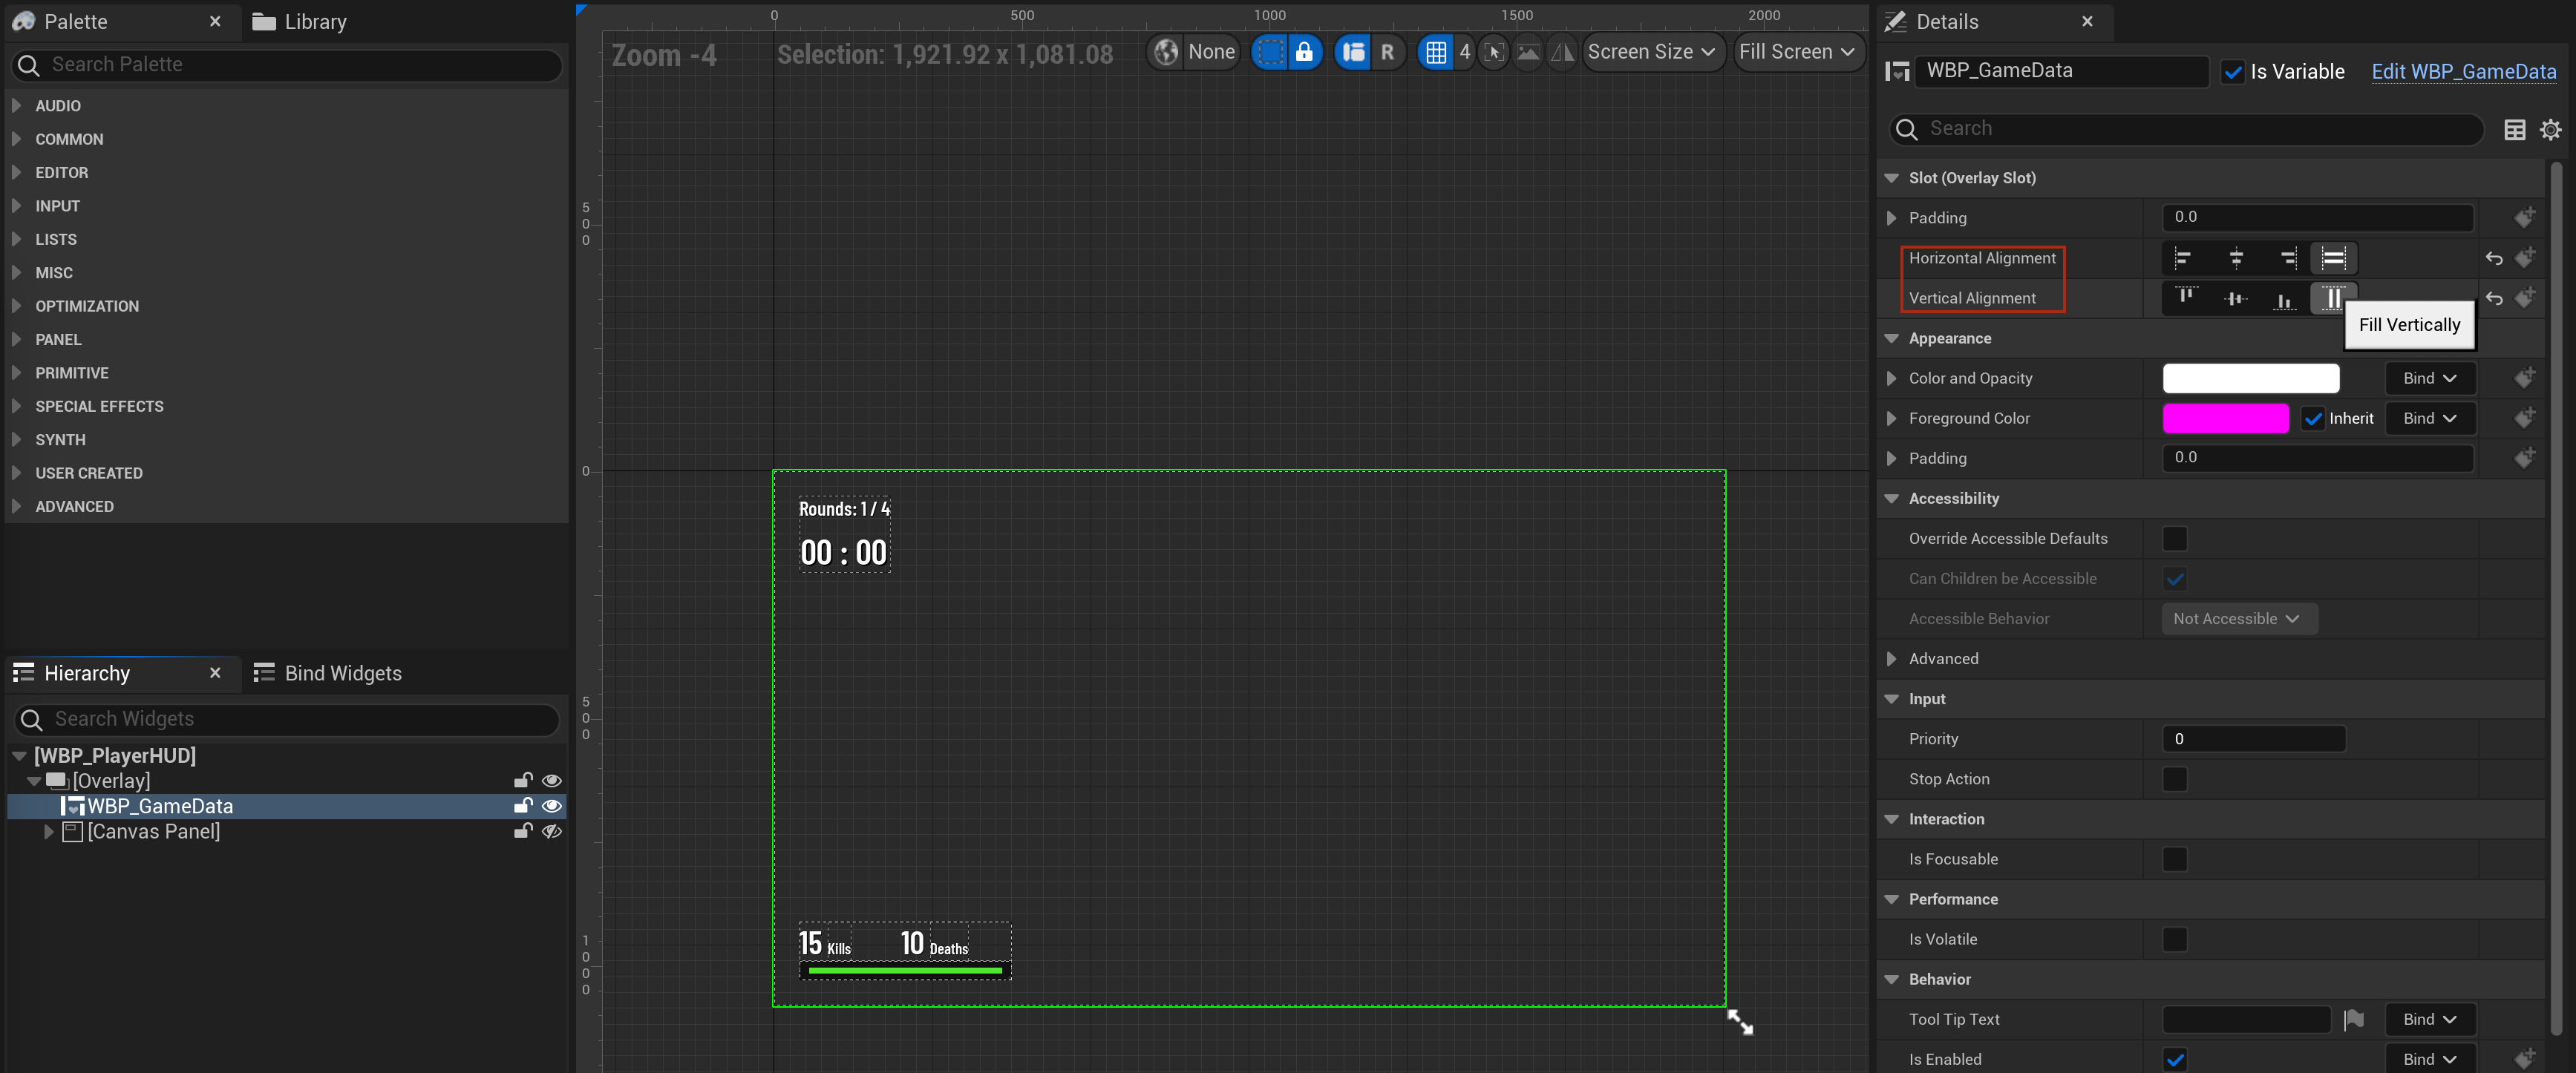
Task: Toggle Is Focusable checkbox
Action: coord(2174,859)
